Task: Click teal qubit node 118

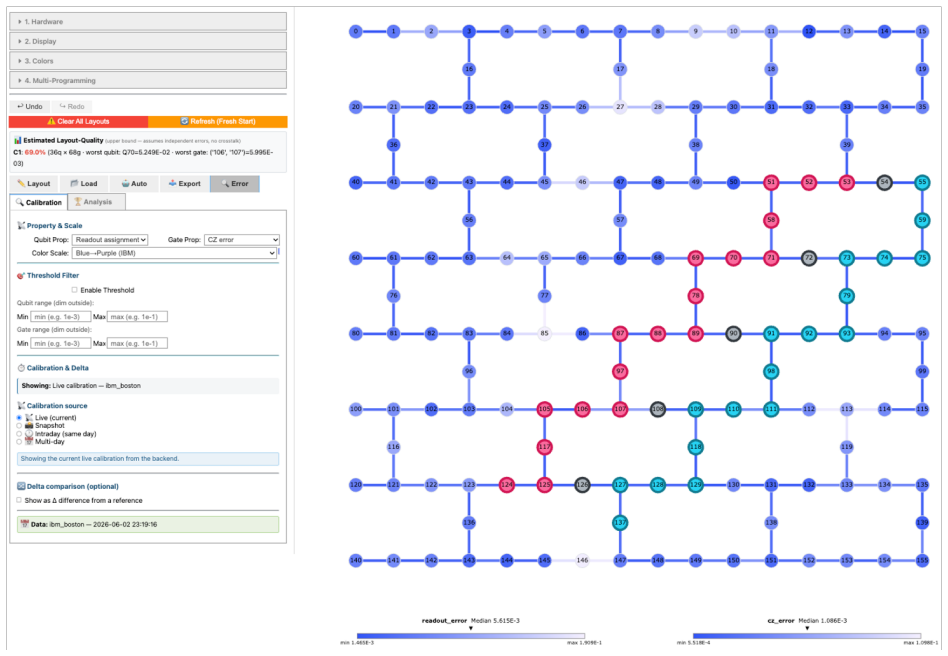Action: (695, 447)
